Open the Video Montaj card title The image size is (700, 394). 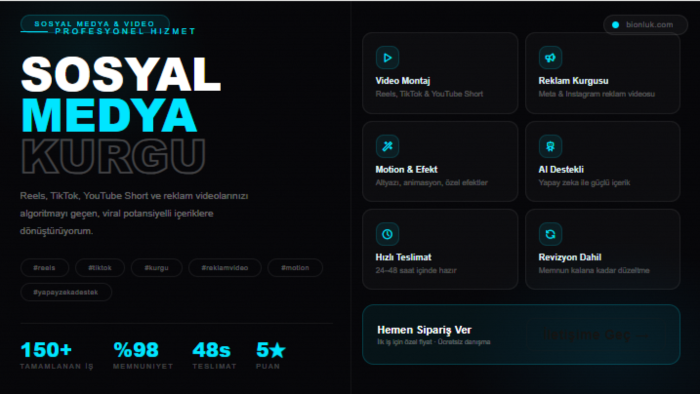pyautogui.click(x=403, y=81)
